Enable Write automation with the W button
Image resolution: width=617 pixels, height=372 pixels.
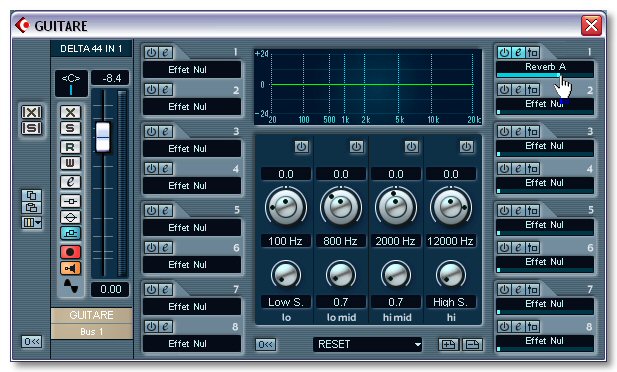[70, 163]
